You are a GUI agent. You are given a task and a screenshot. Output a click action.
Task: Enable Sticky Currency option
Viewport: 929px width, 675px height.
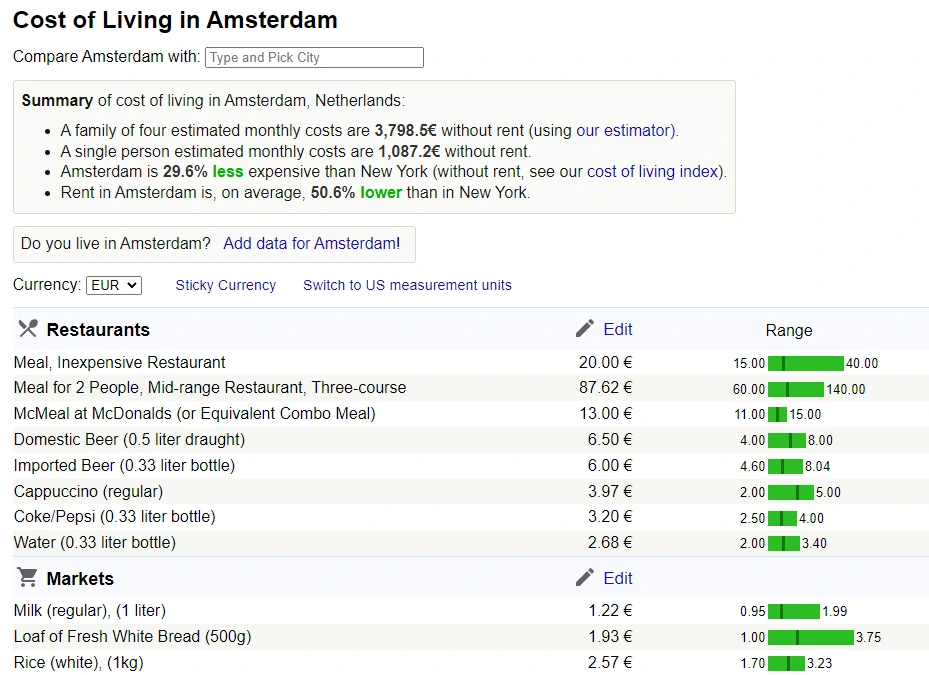(225, 285)
